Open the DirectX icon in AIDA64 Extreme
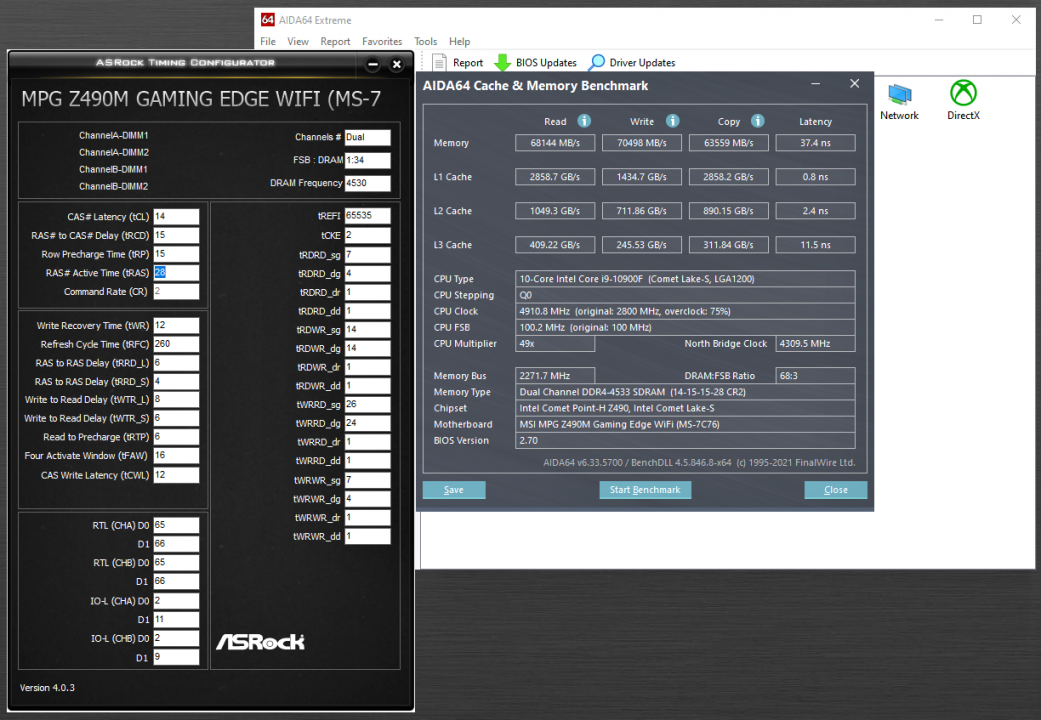The width and height of the screenshot is (1041, 720). [x=963, y=94]
